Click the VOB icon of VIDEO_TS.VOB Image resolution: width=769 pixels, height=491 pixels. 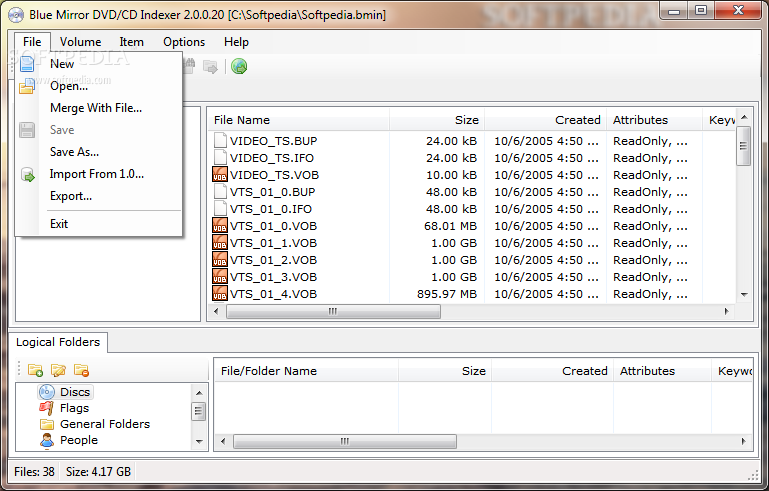pyautogui.click(x=220, y=175)
